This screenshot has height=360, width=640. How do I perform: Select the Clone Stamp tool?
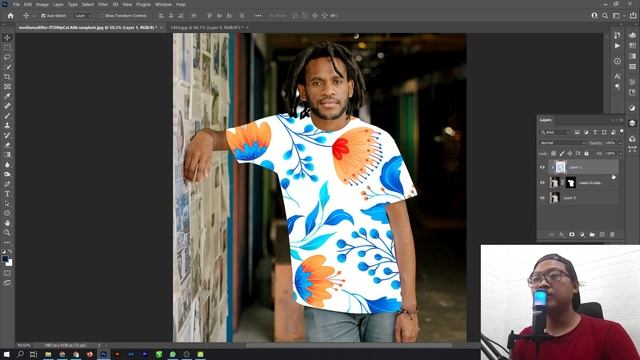point(7,126)
